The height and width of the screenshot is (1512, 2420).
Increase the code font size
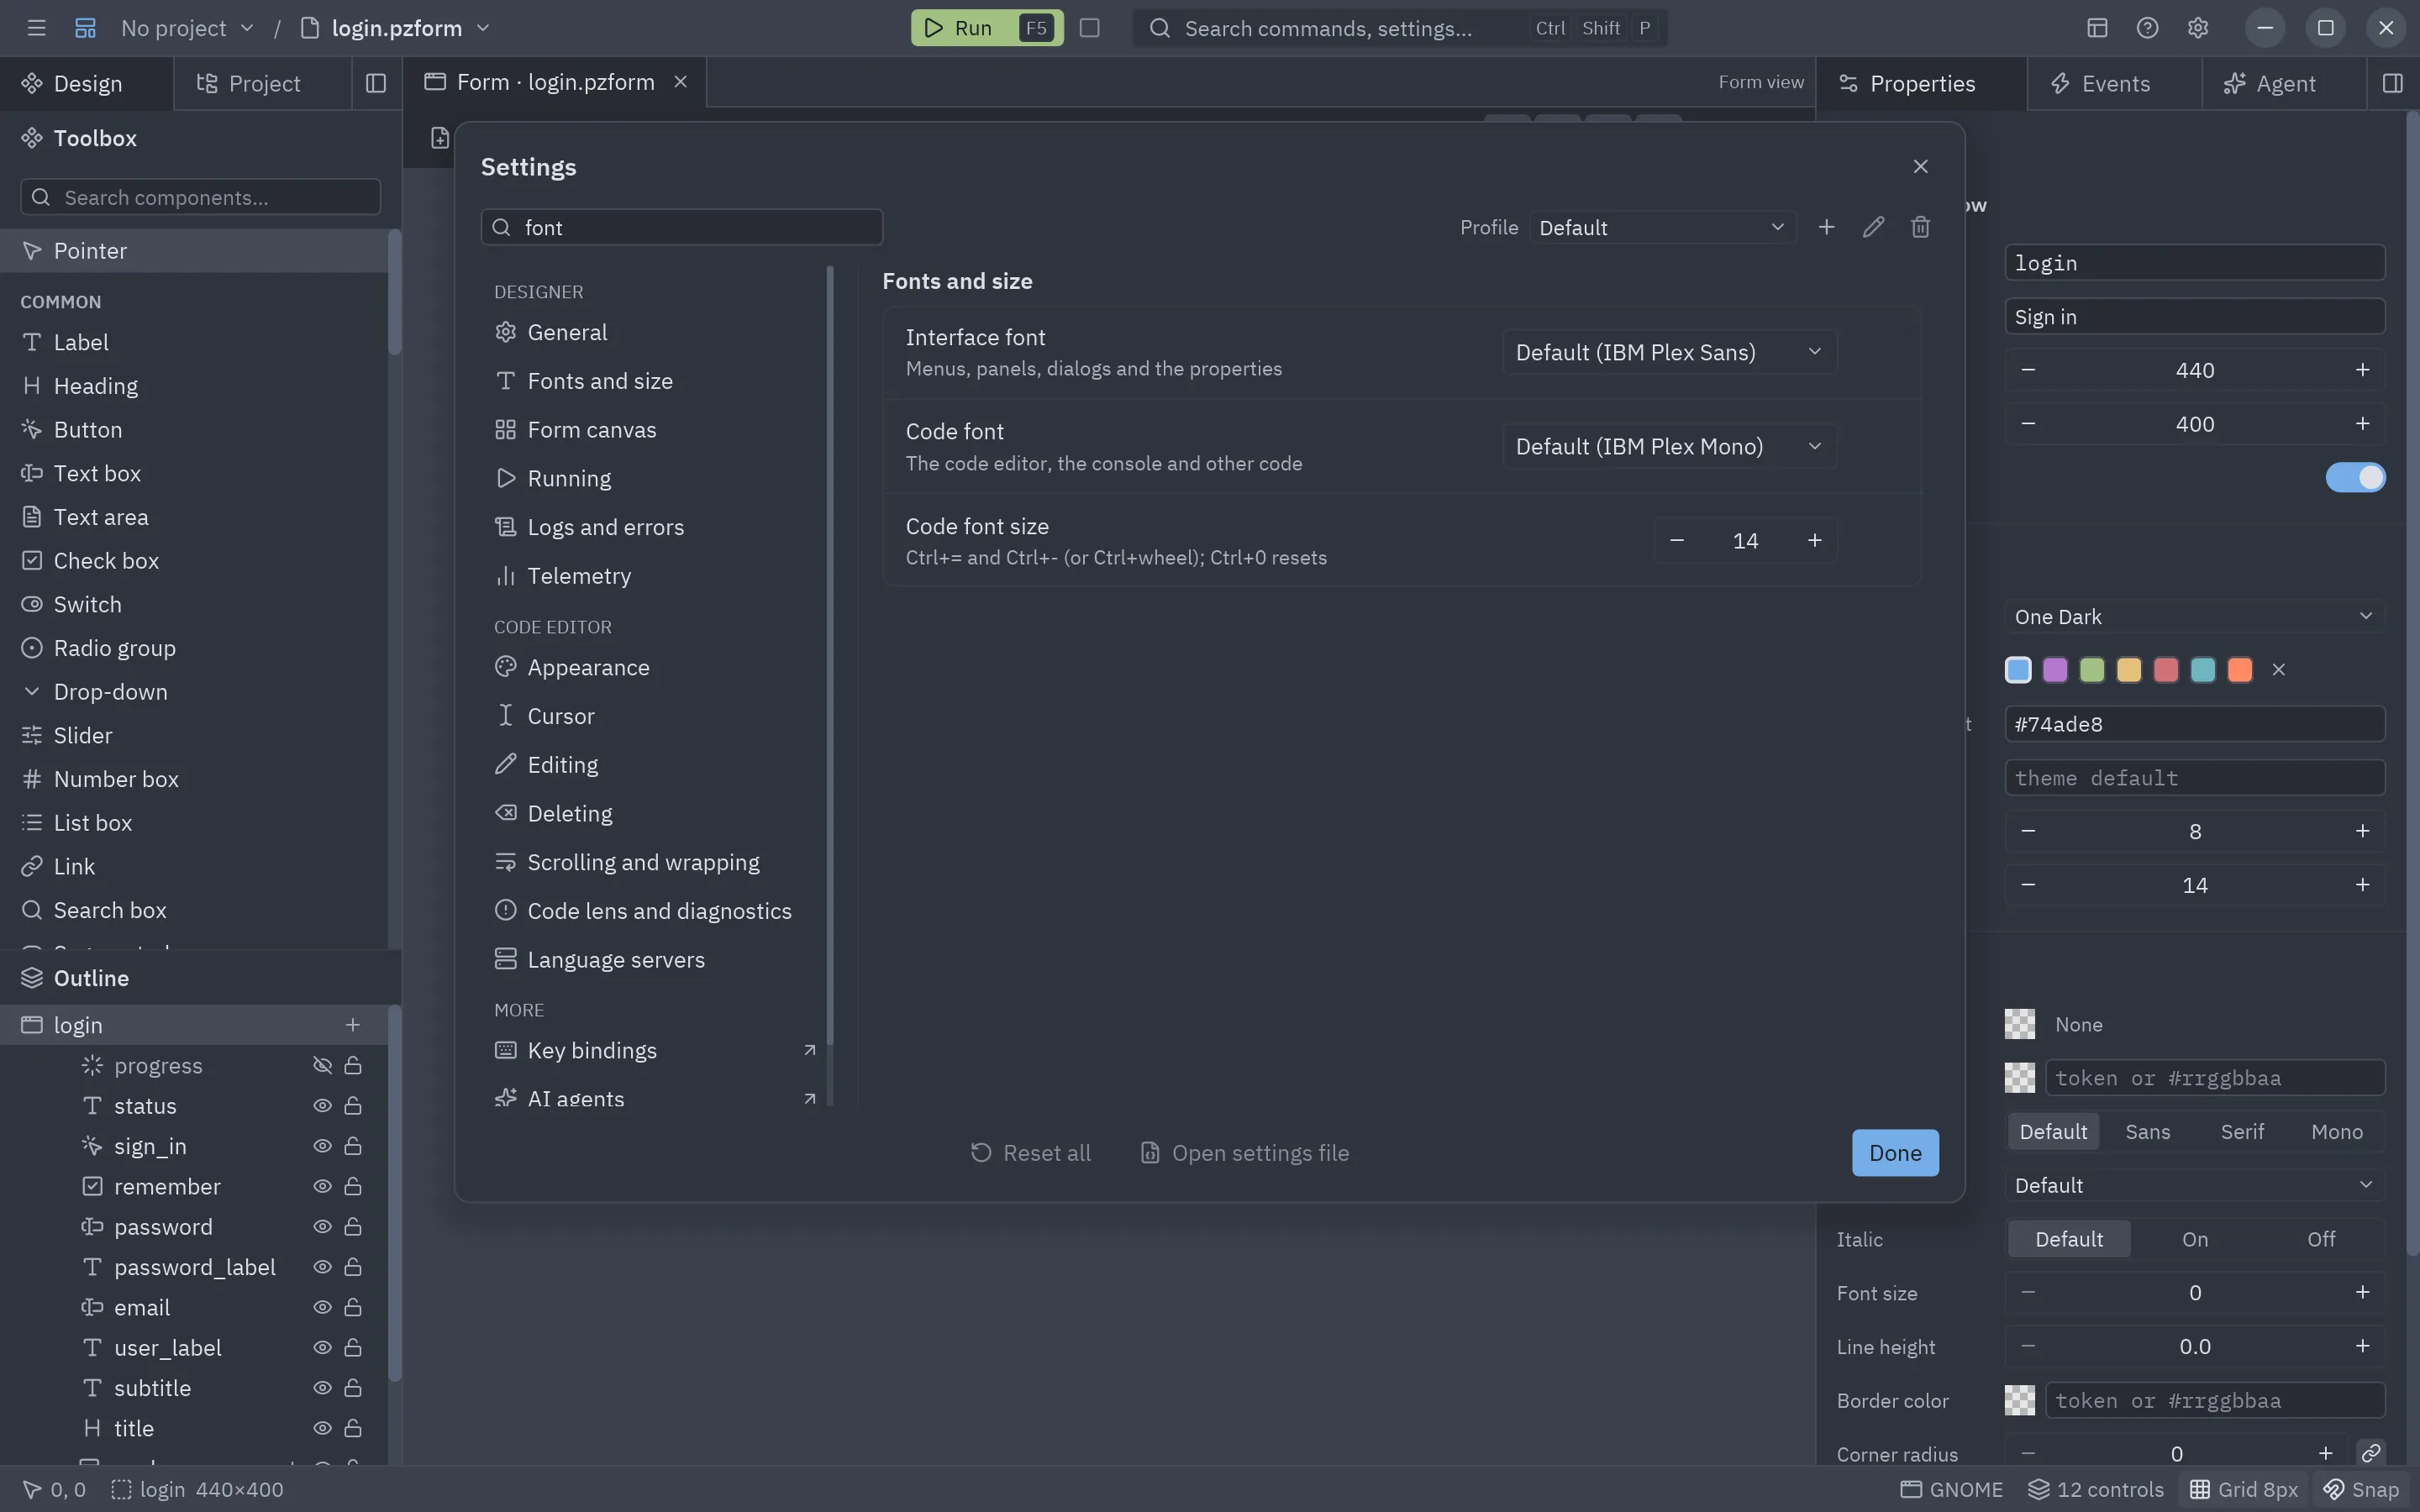pos(1814,540)
